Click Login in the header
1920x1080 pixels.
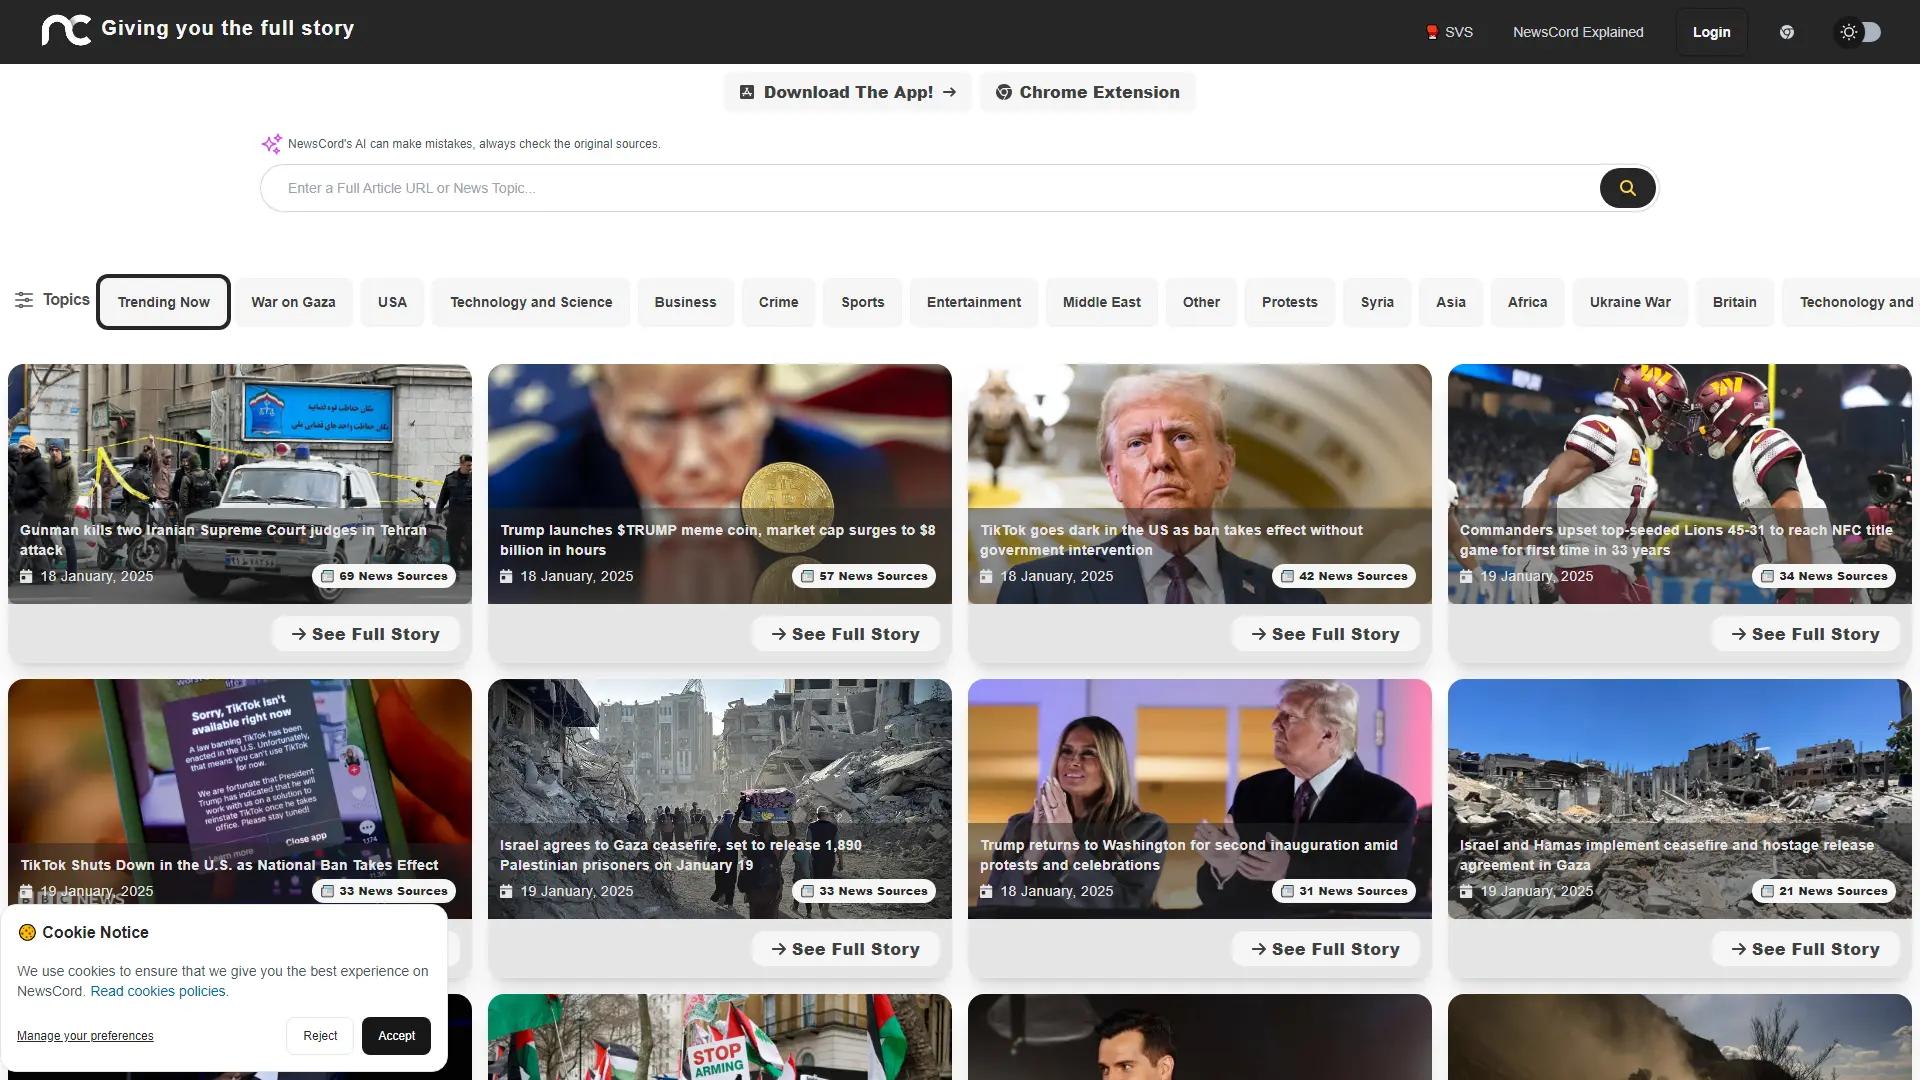point(1711,31)
